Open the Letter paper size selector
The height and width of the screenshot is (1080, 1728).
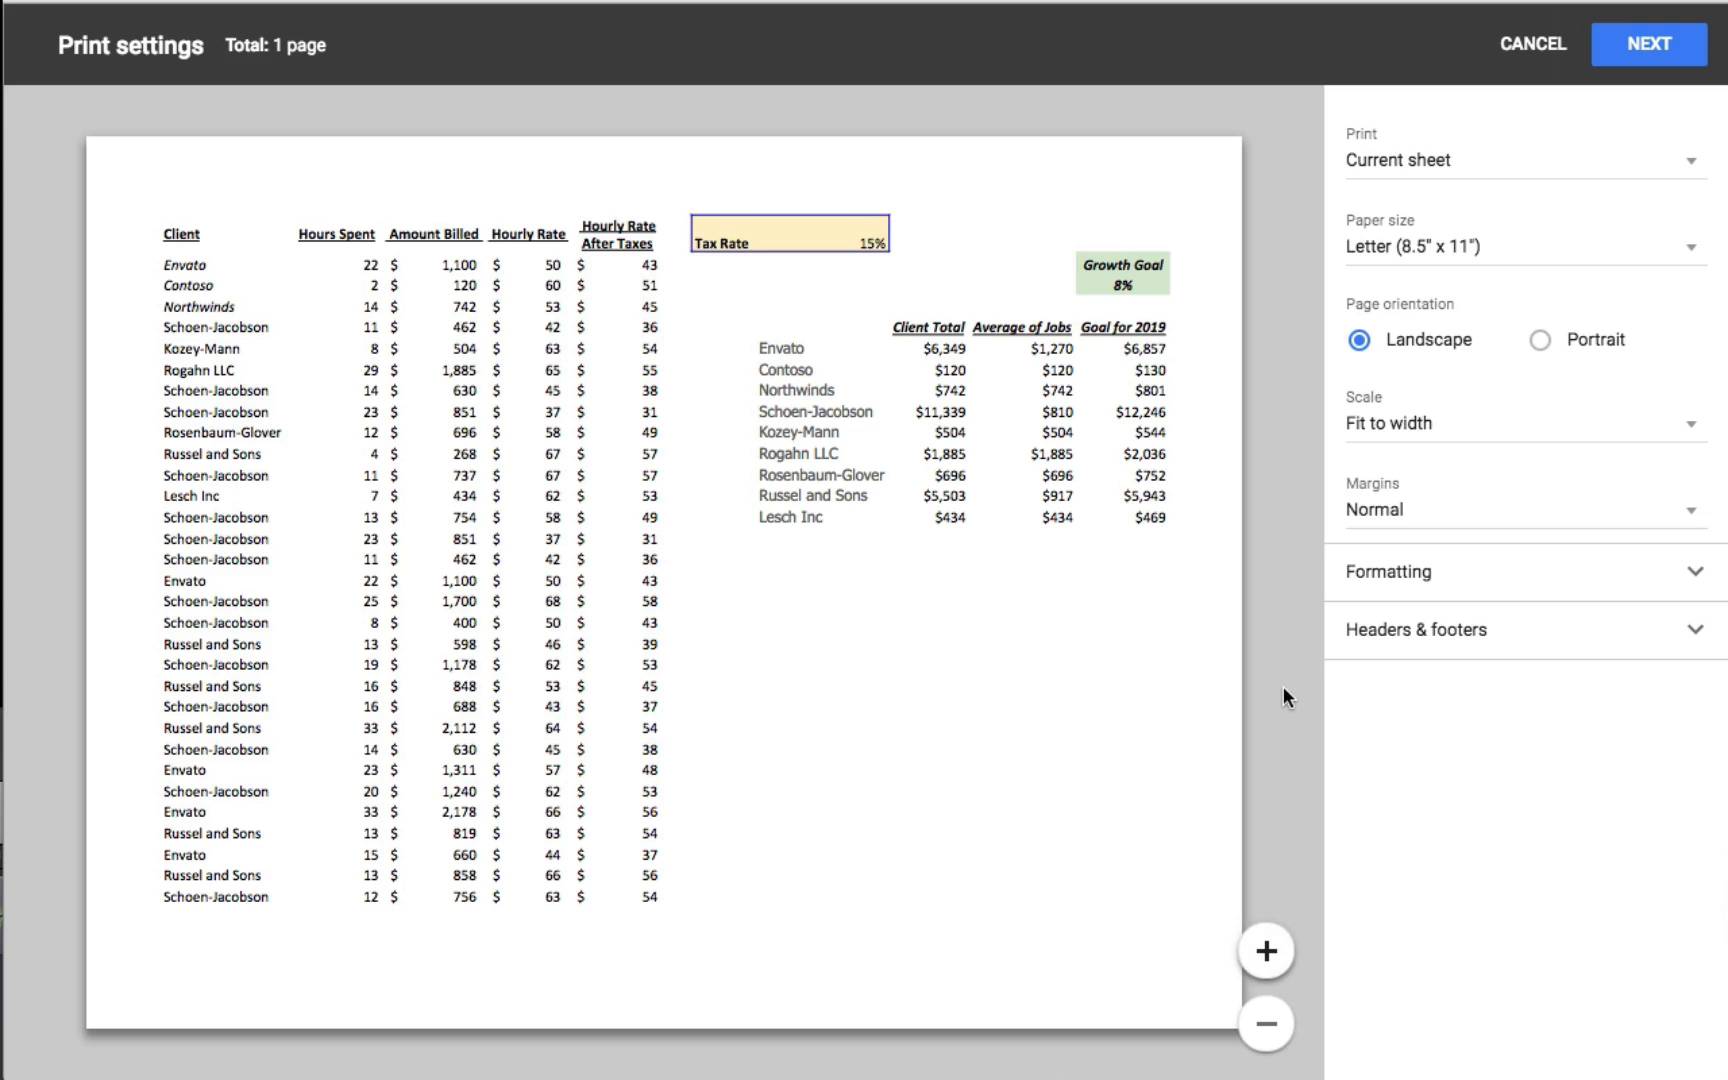coord(1520,246)
